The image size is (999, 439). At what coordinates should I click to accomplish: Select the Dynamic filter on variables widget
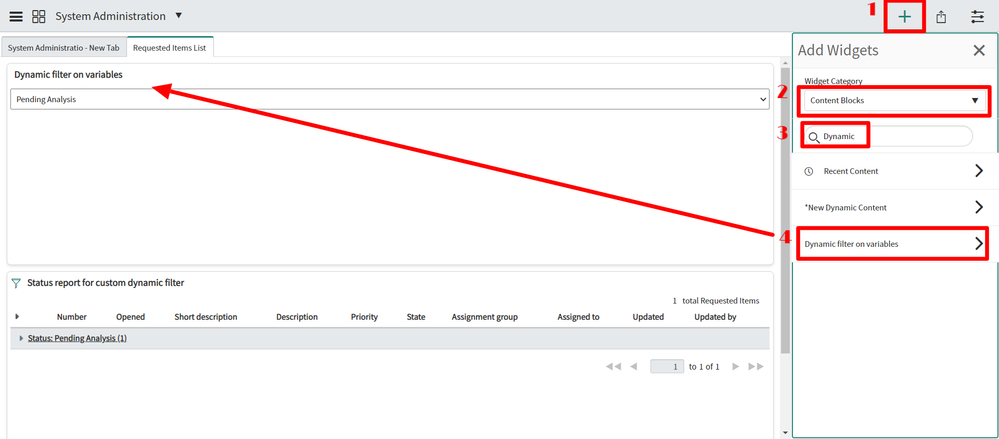895,244
